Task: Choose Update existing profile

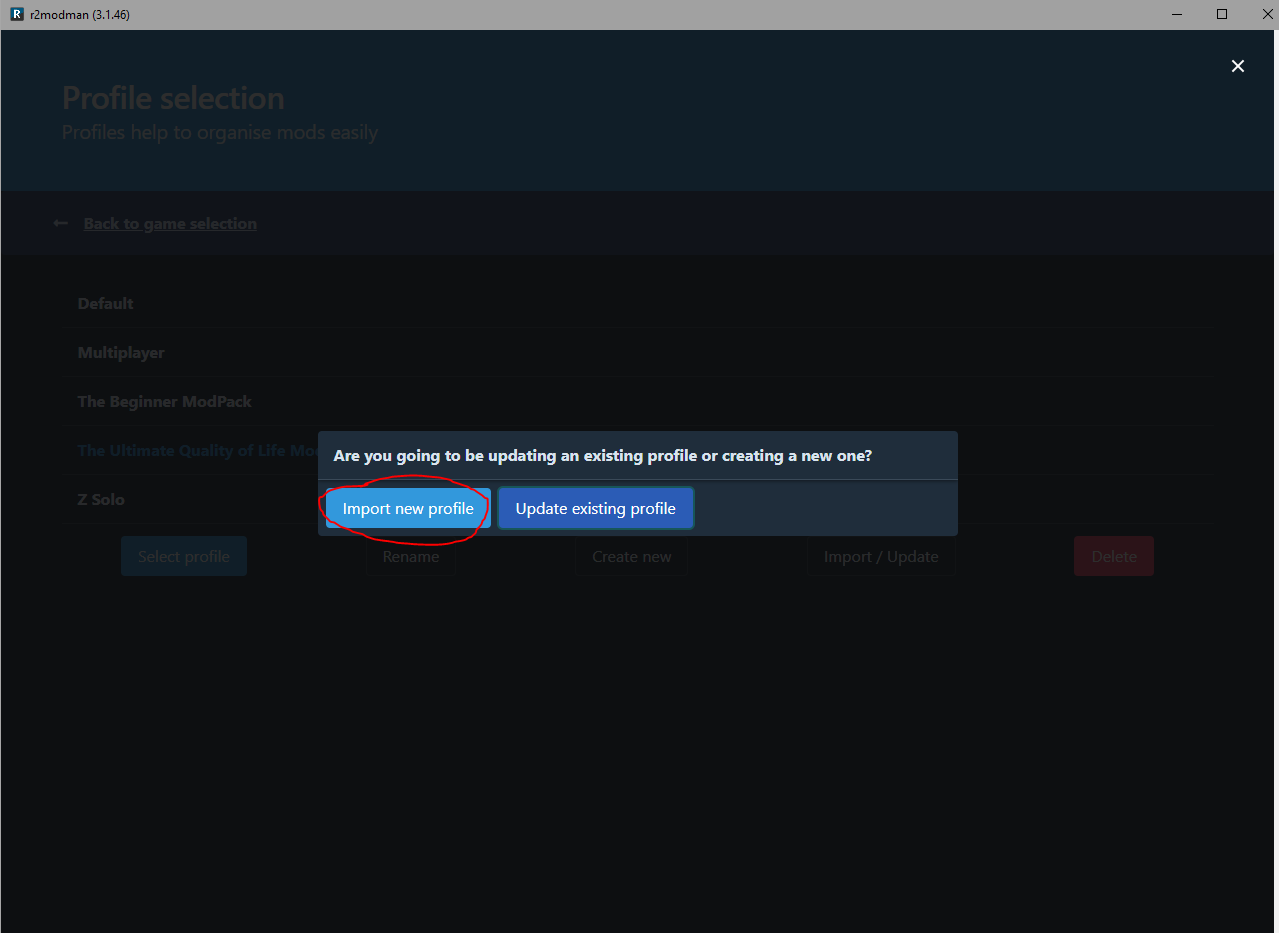Action: coord(595,508)
